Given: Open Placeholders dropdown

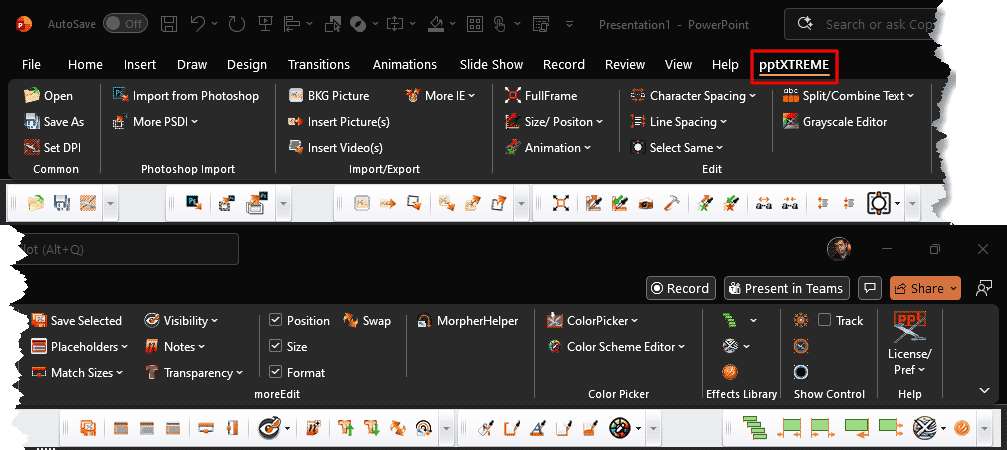Looking at the screenshot, I should coord(79,347).
